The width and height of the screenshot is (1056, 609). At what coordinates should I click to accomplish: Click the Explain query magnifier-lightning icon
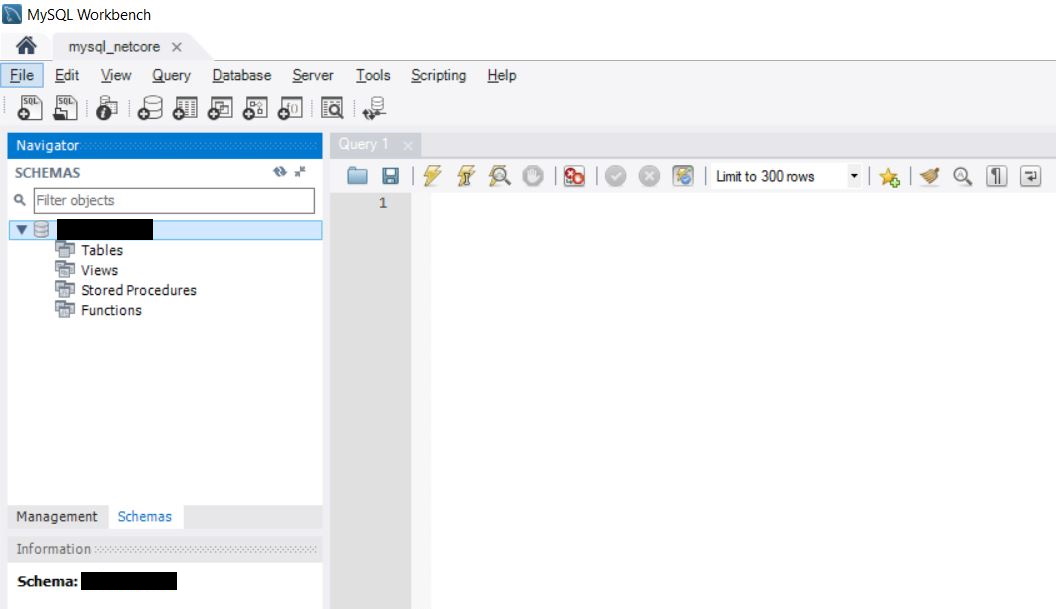[x=499, y=176]
